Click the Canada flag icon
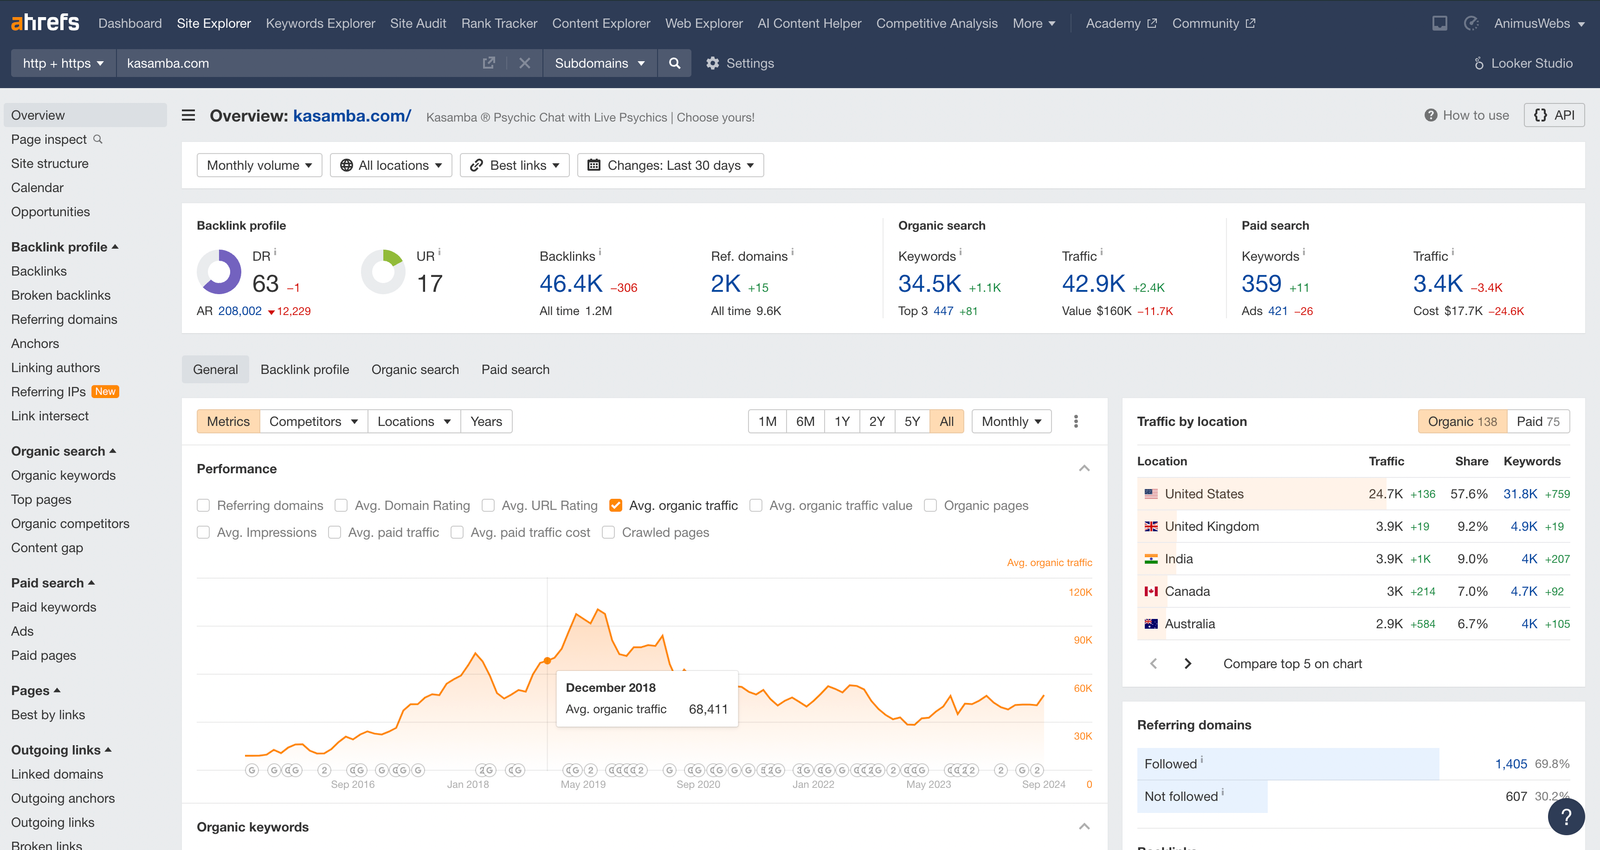Viewport: 1600px width, 850px height. click(x=1151, y=591)
